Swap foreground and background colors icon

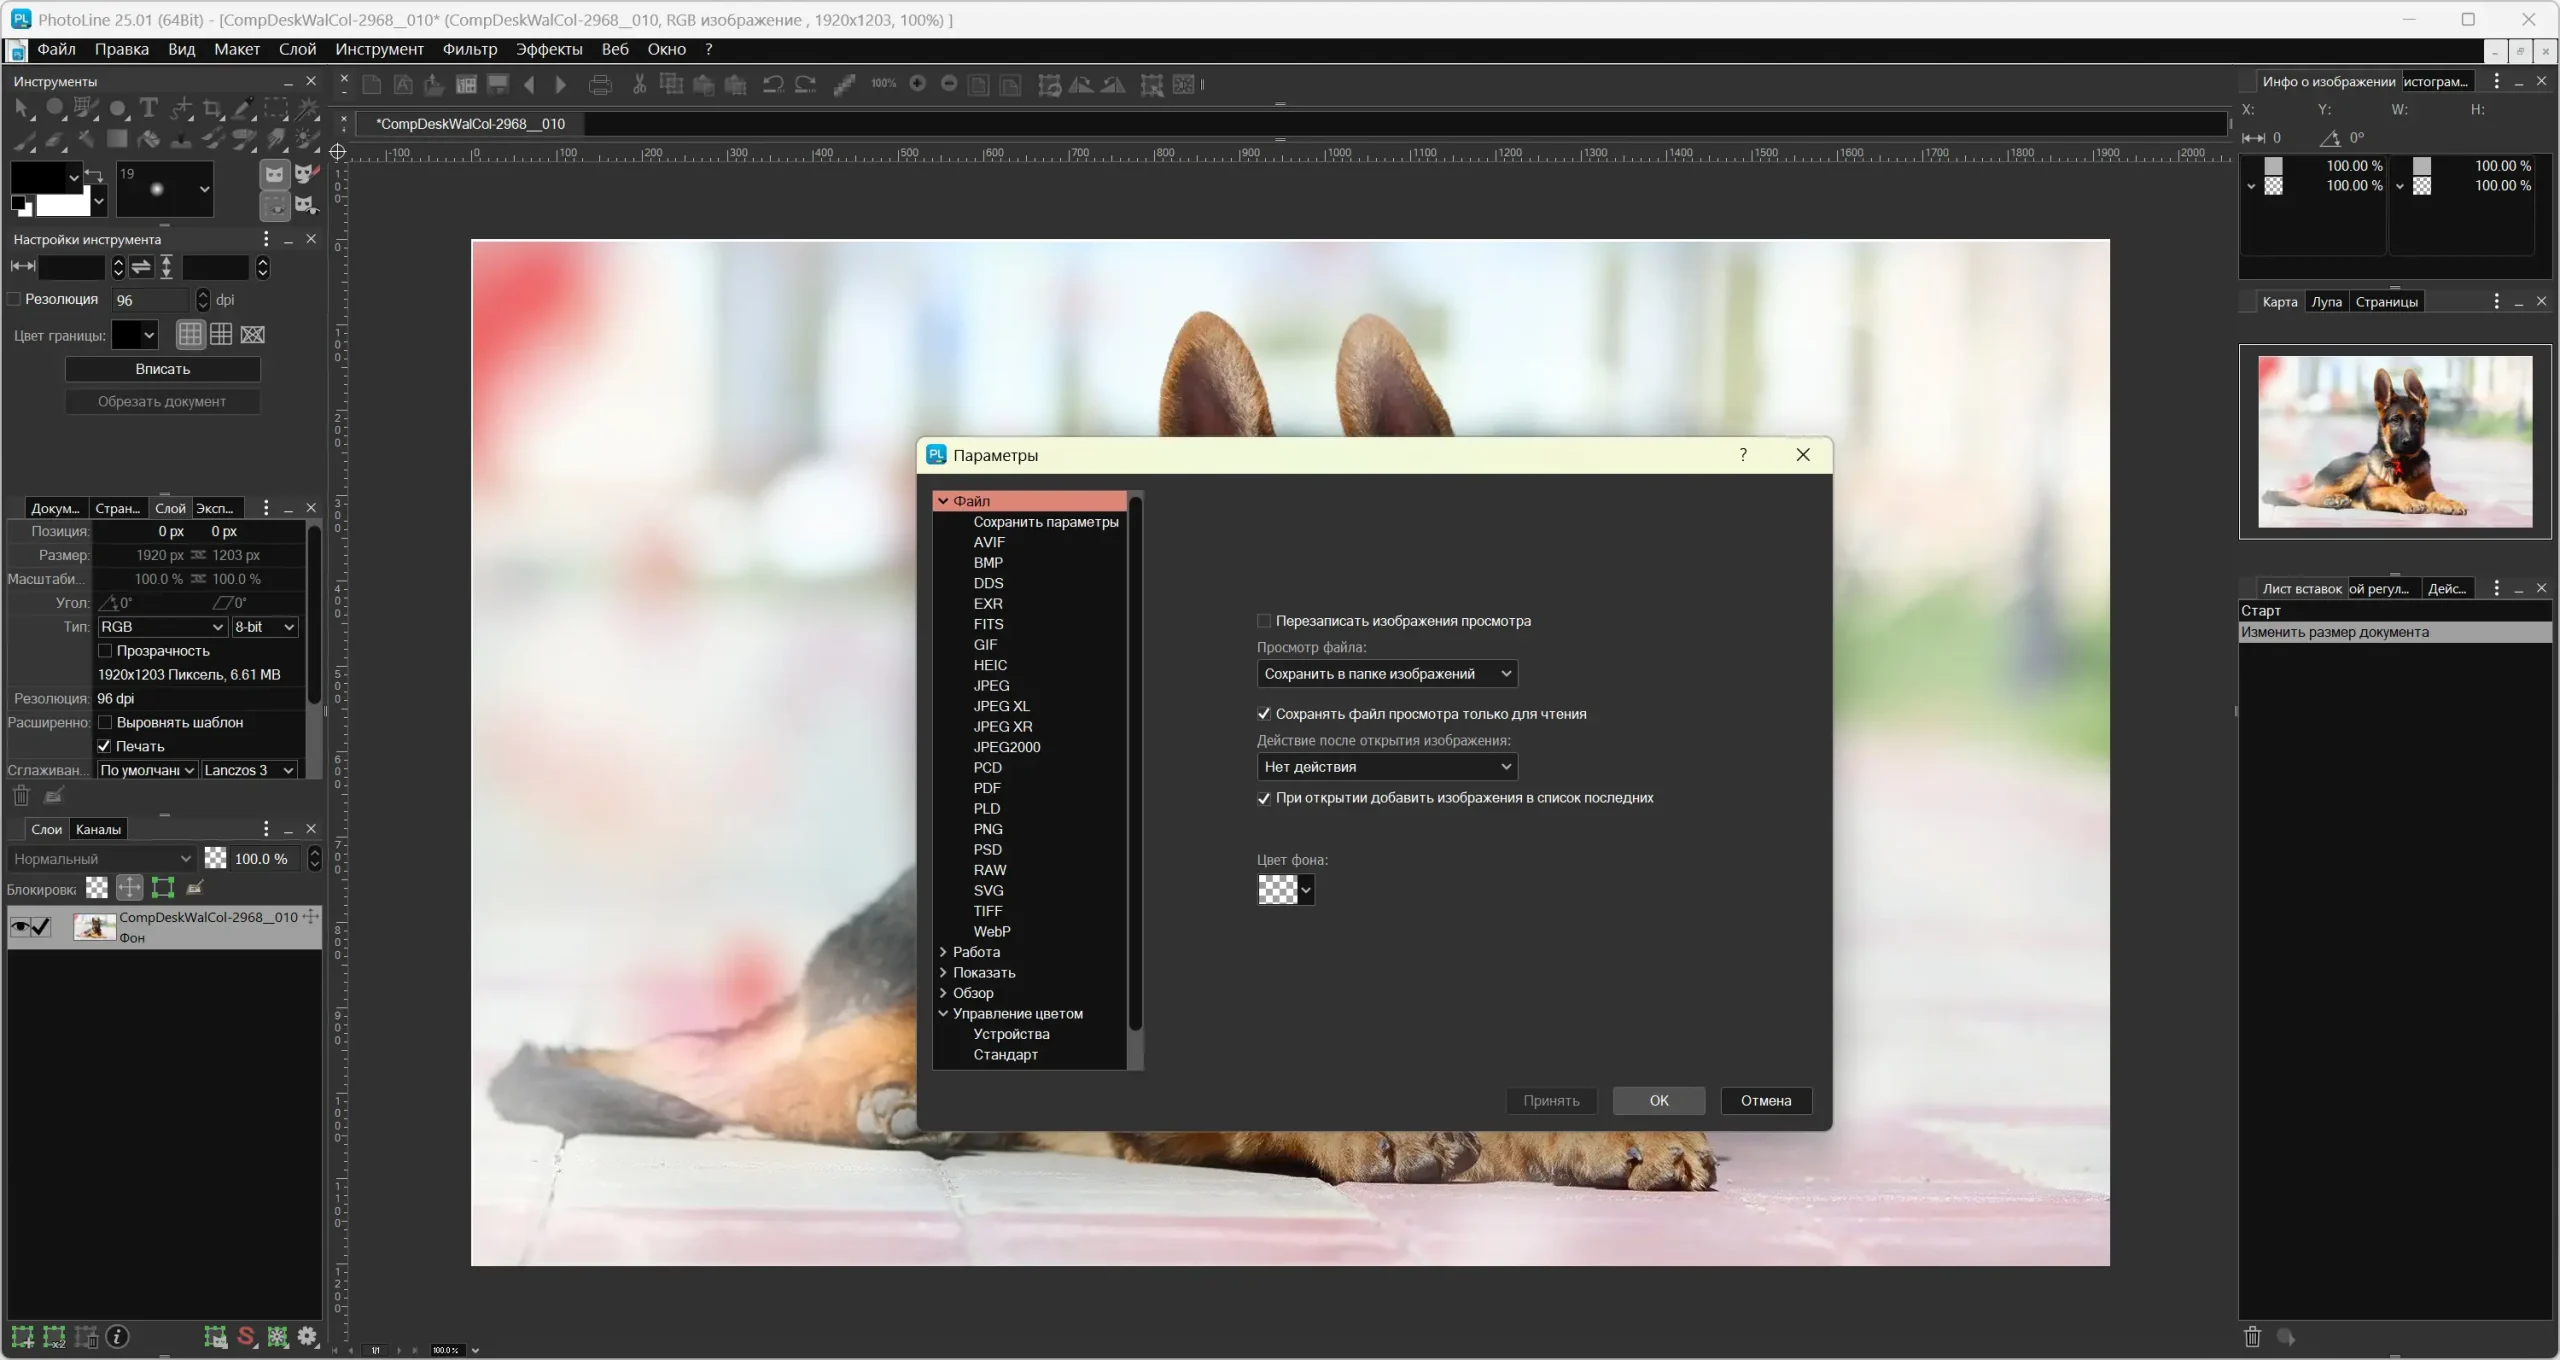pos(94,175)
